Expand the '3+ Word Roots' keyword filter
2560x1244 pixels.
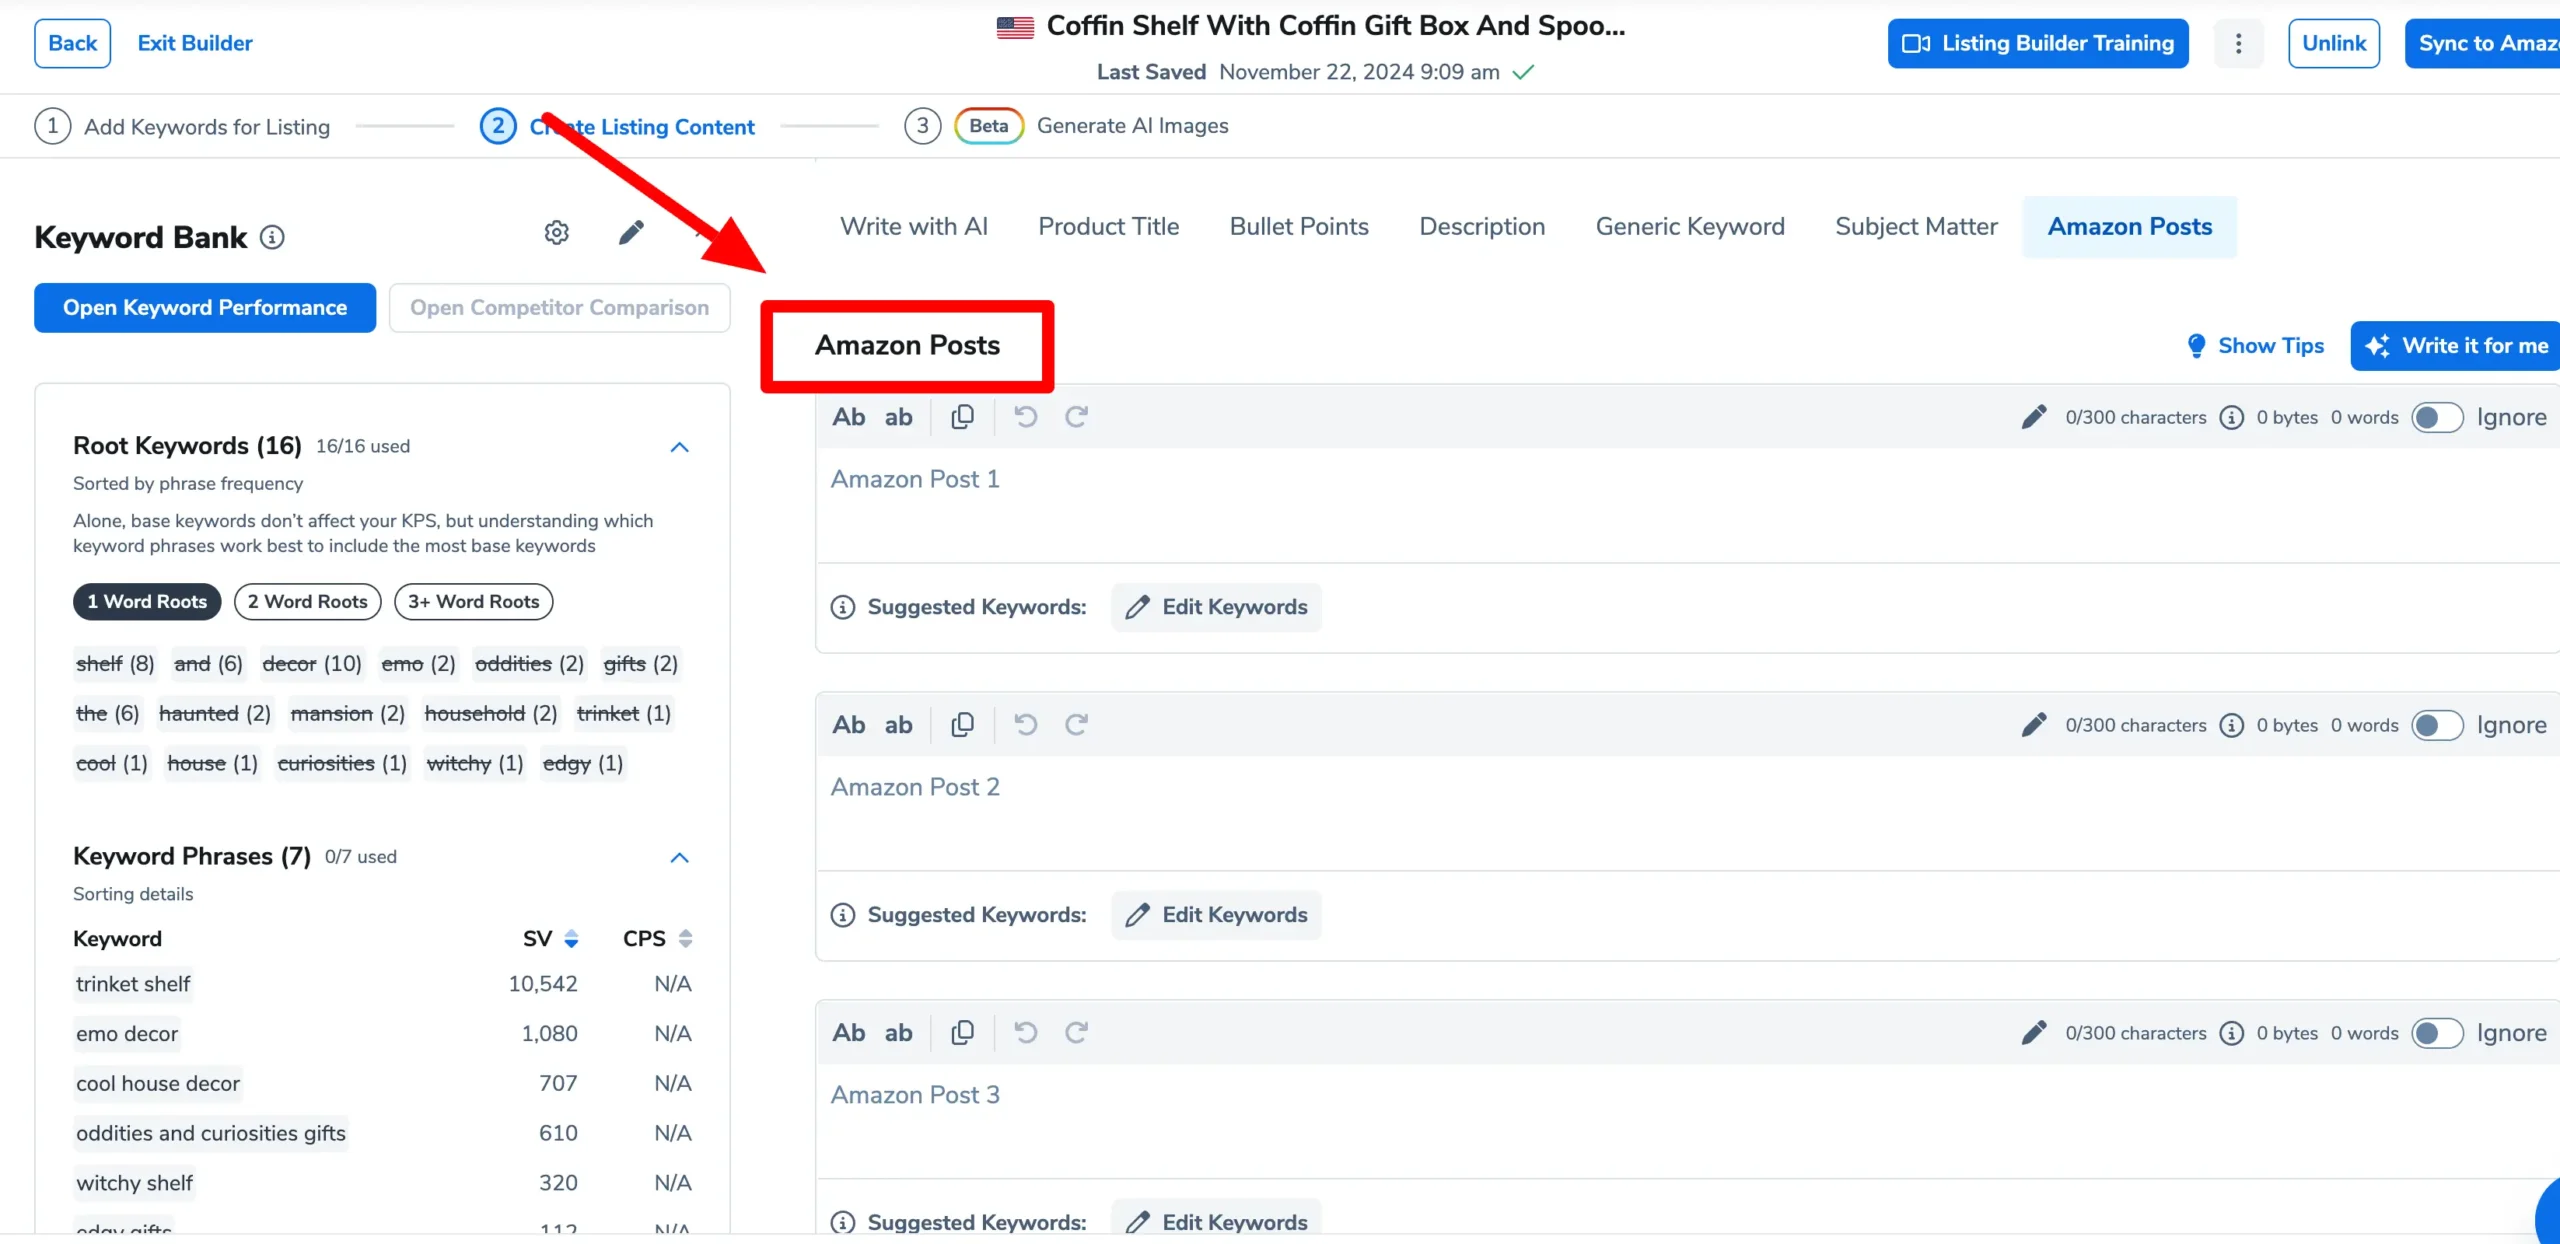473,601
